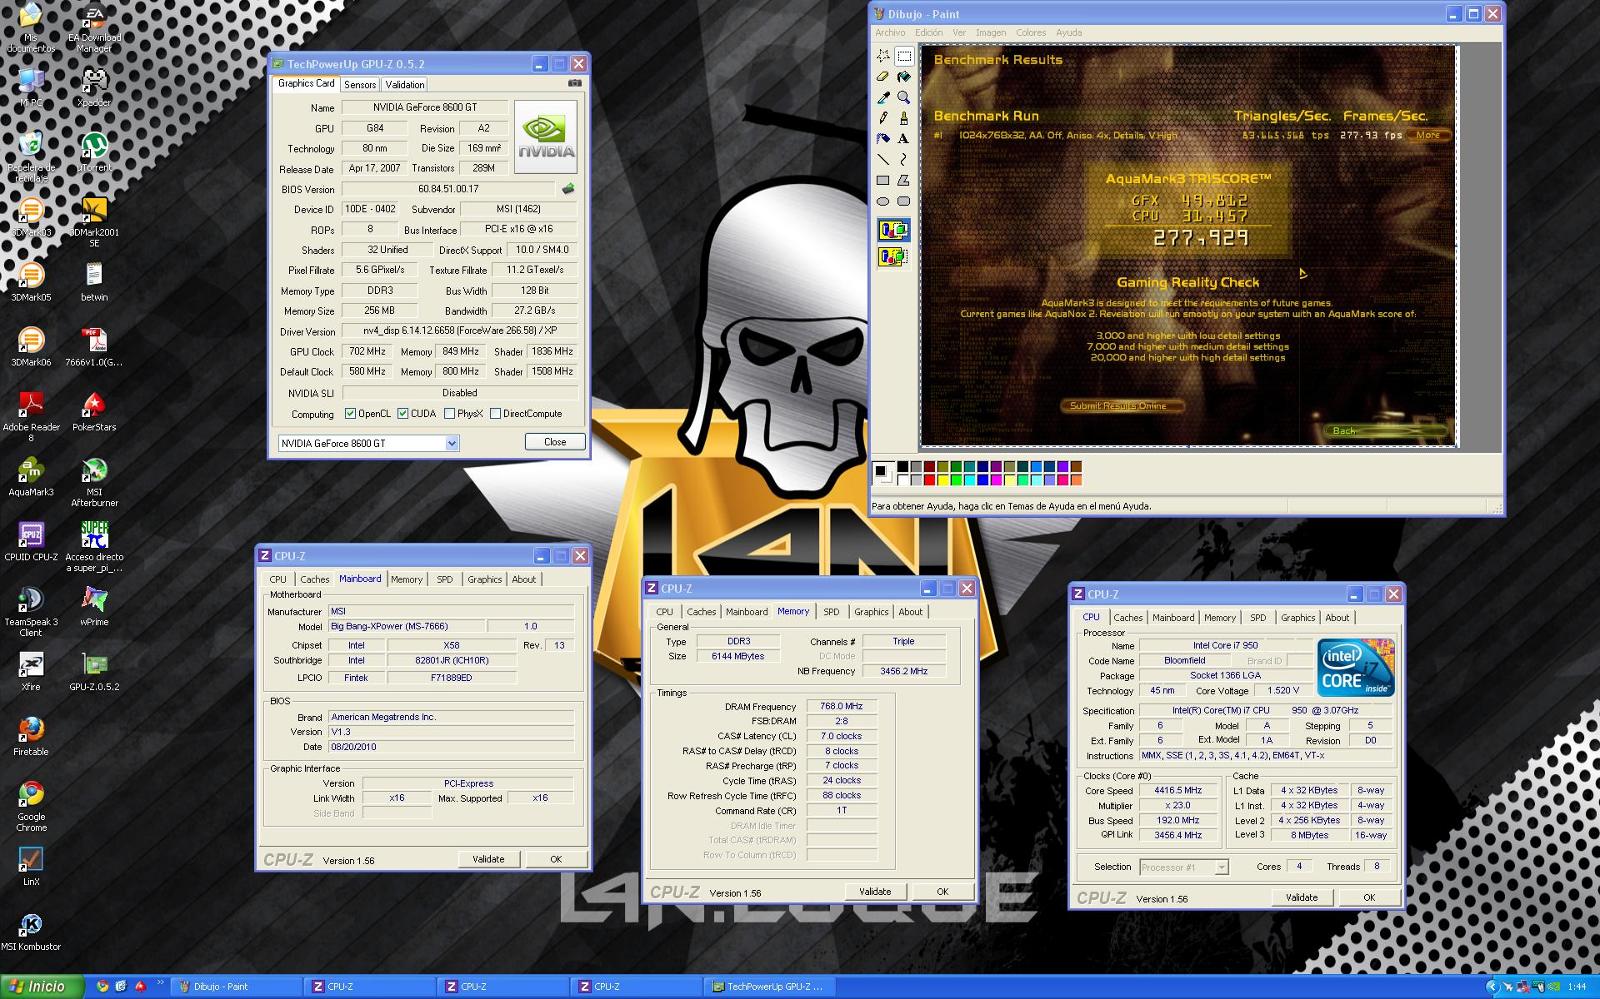Select the Pick Color eyedropper tool
The width and height of the screenshot is (1600, 999).
(x=883, y=98)
